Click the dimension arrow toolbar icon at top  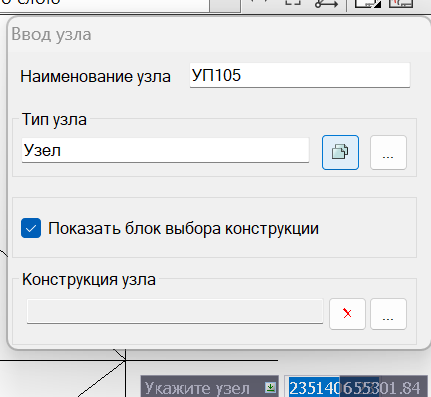326,4
